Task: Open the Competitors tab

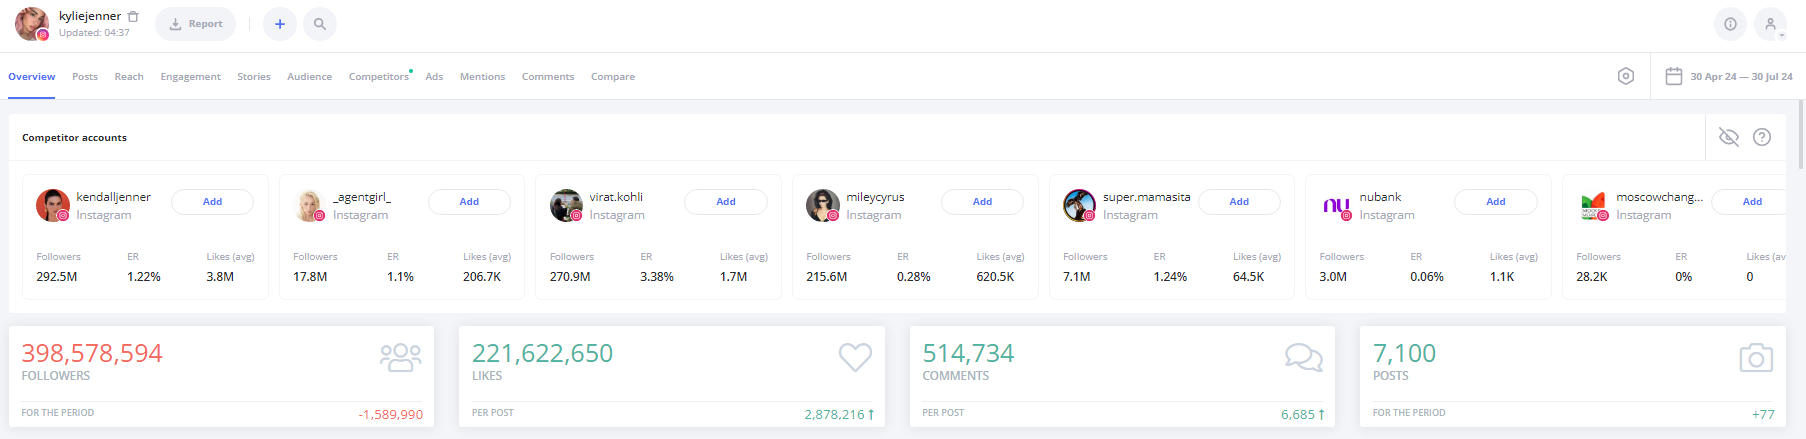Action: point(378,77)
